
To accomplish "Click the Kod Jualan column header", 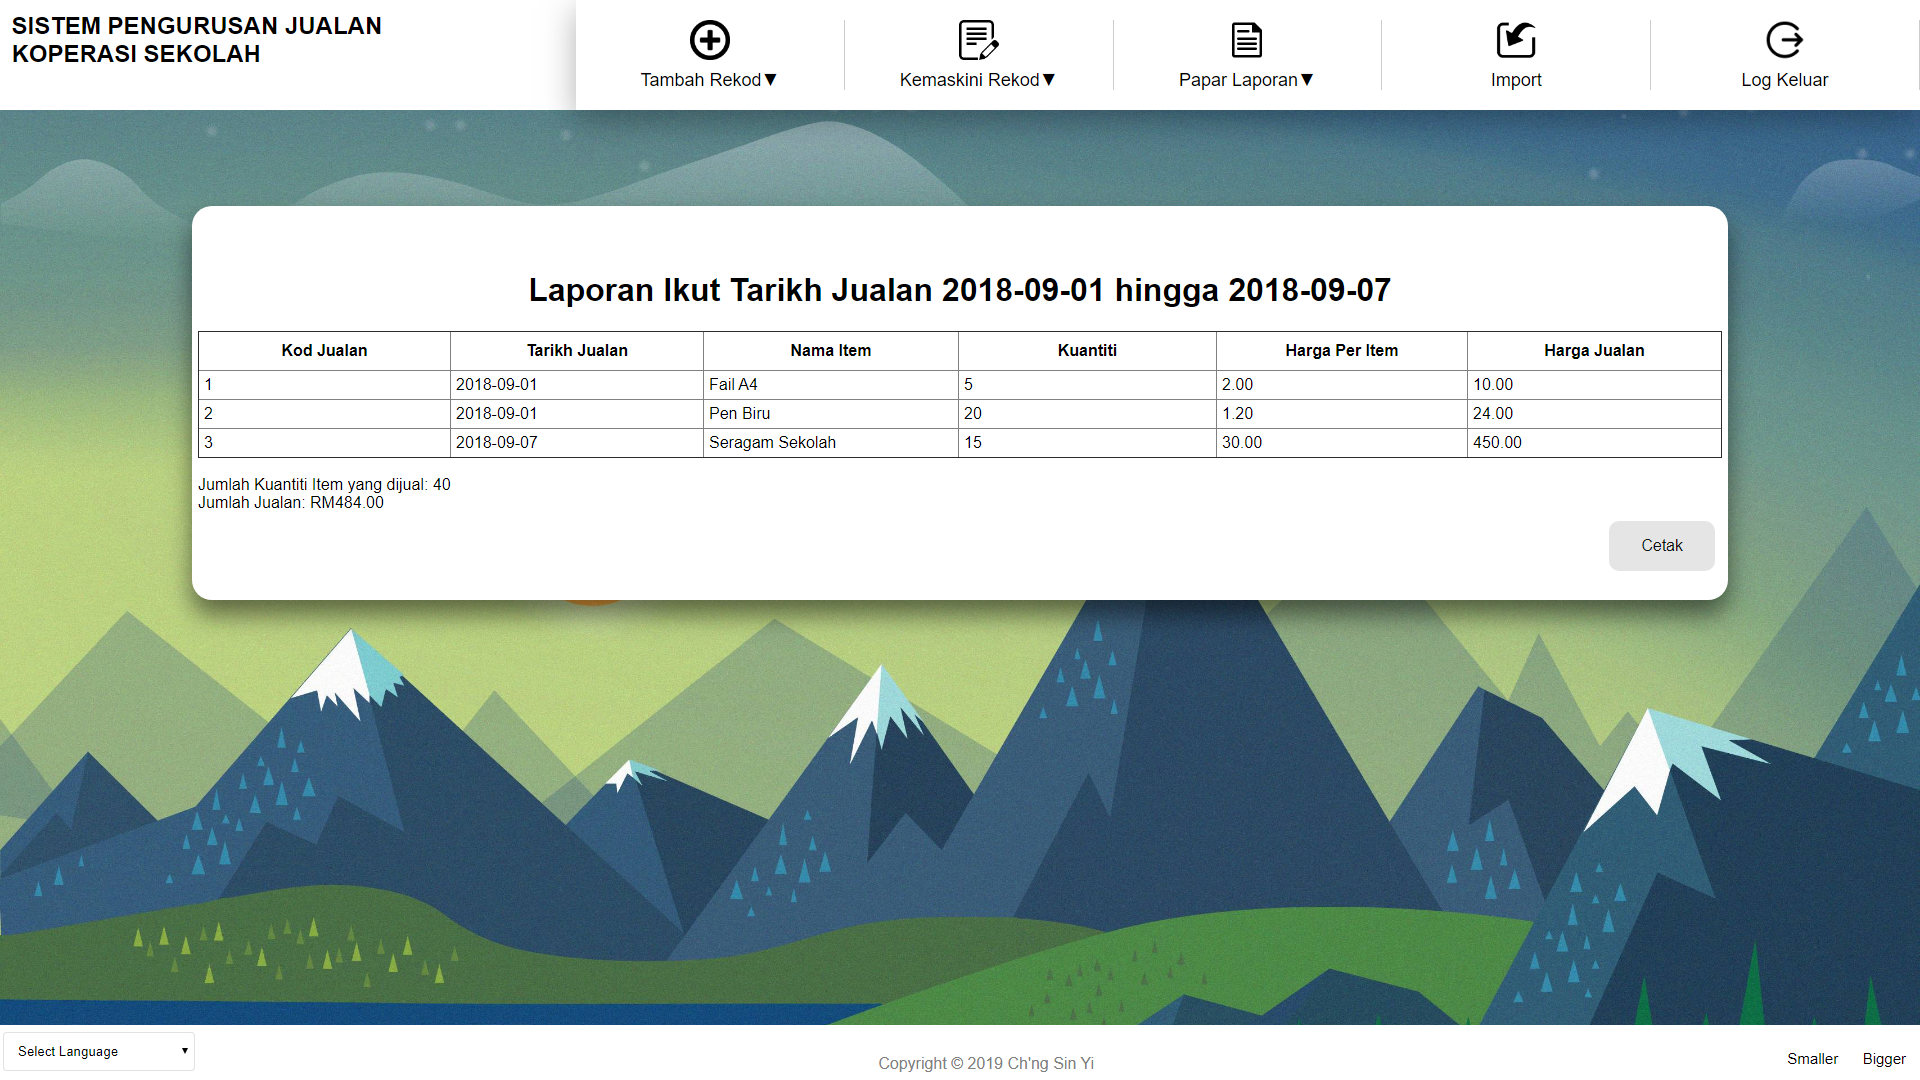I will [x=324, y=351].
